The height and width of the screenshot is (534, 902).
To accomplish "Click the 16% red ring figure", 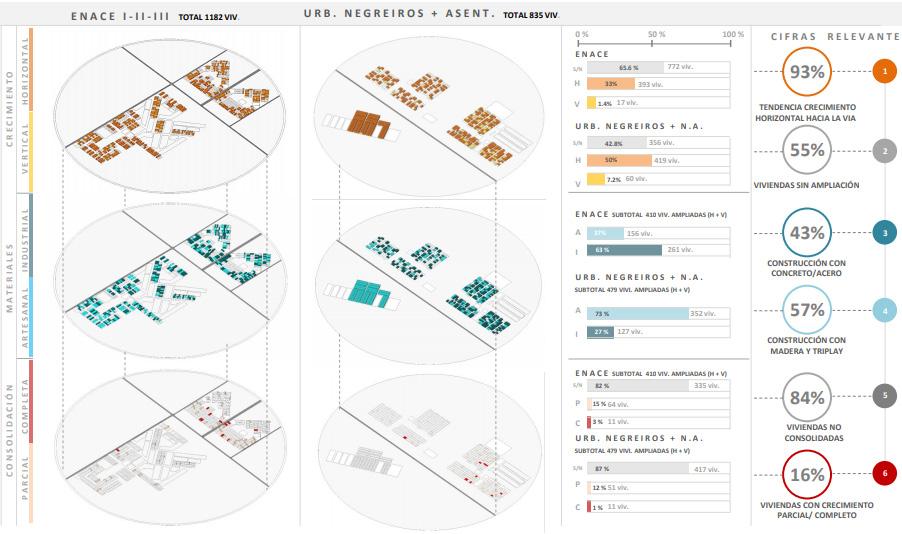I will (807, 475).
